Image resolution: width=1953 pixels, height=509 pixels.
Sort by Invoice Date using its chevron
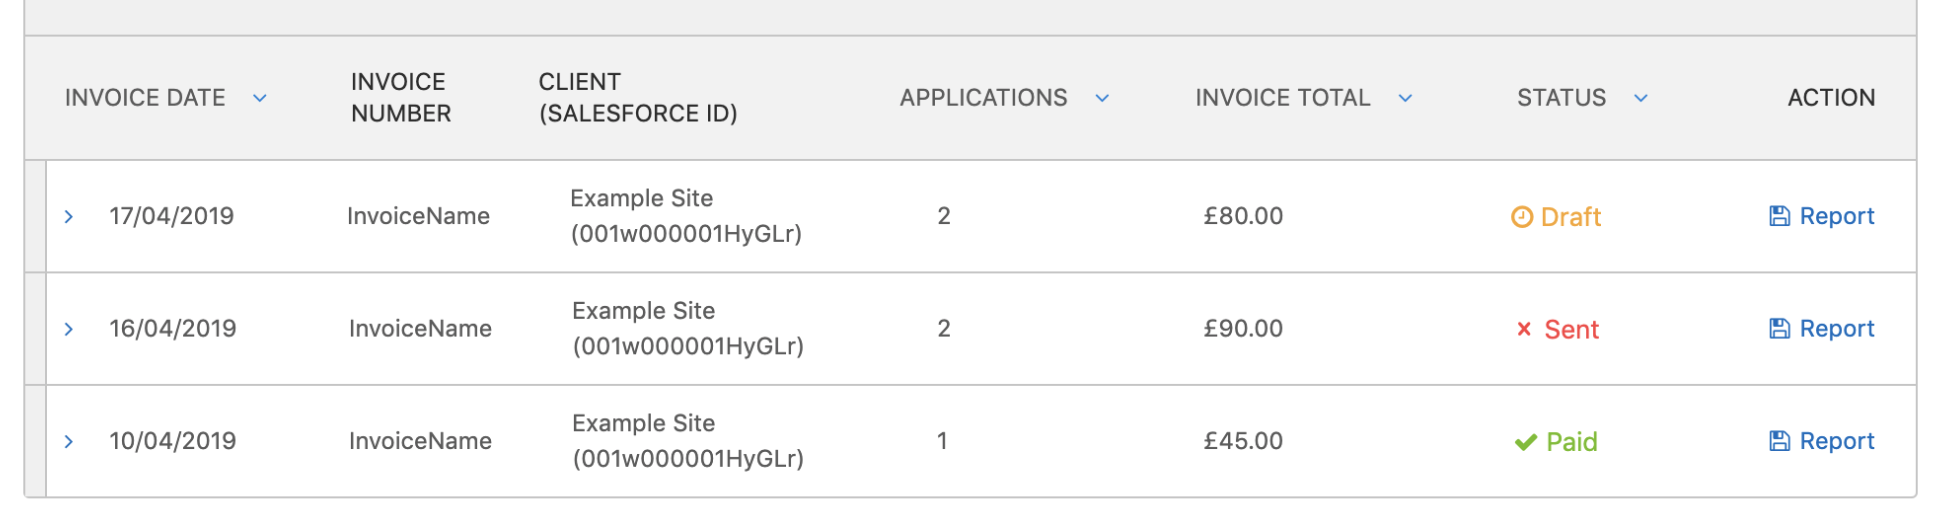pos(260,98)
